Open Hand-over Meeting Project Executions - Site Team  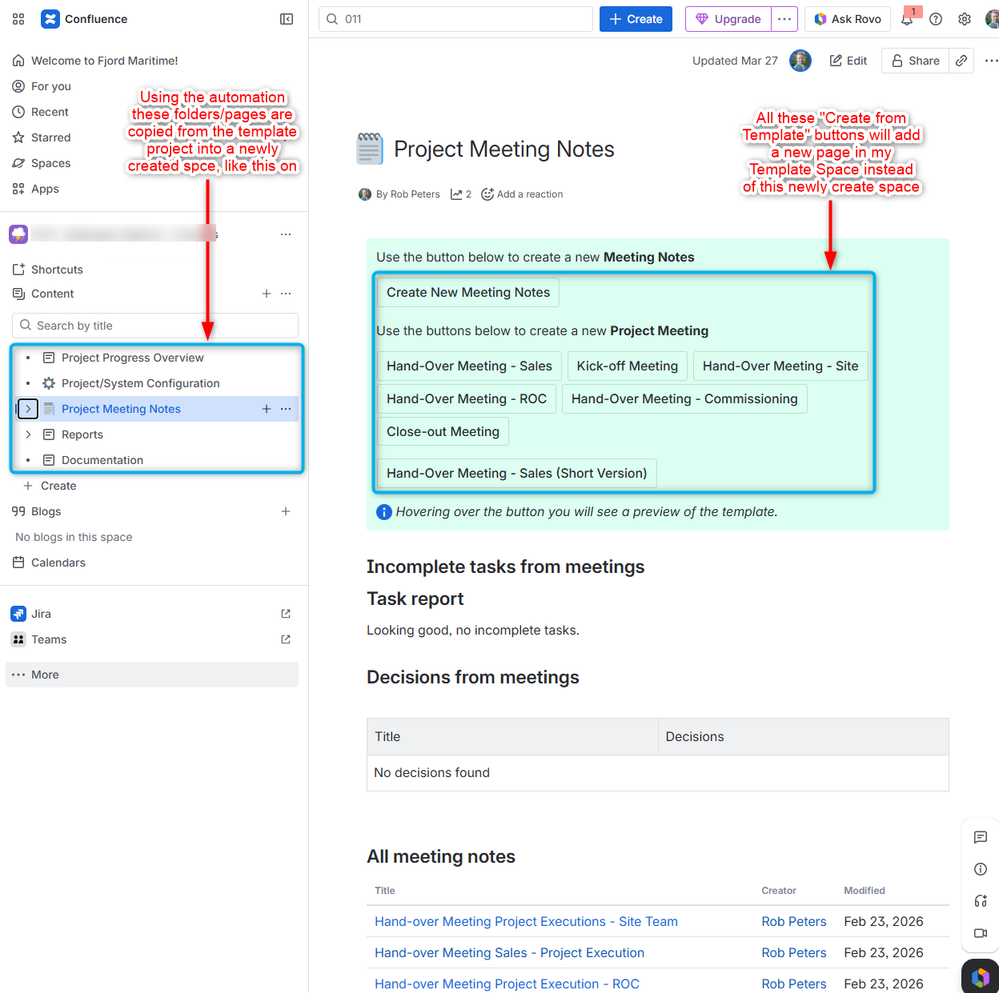tap(526, 922)
